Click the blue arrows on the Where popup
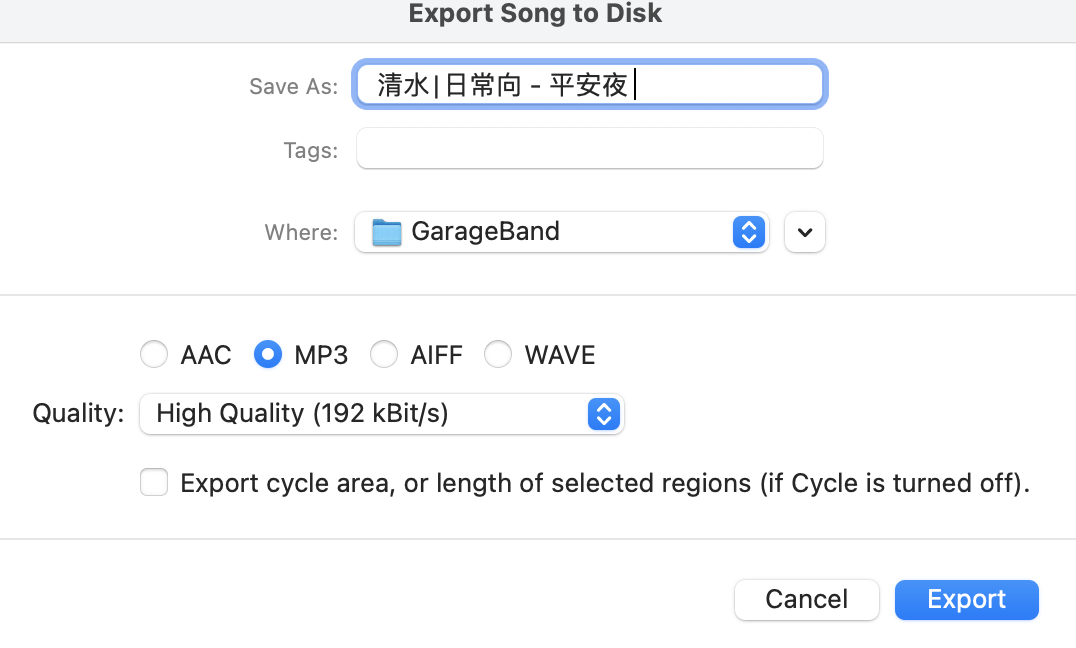The height and width of the screenshot is (648, 1076). pos(749,232)
